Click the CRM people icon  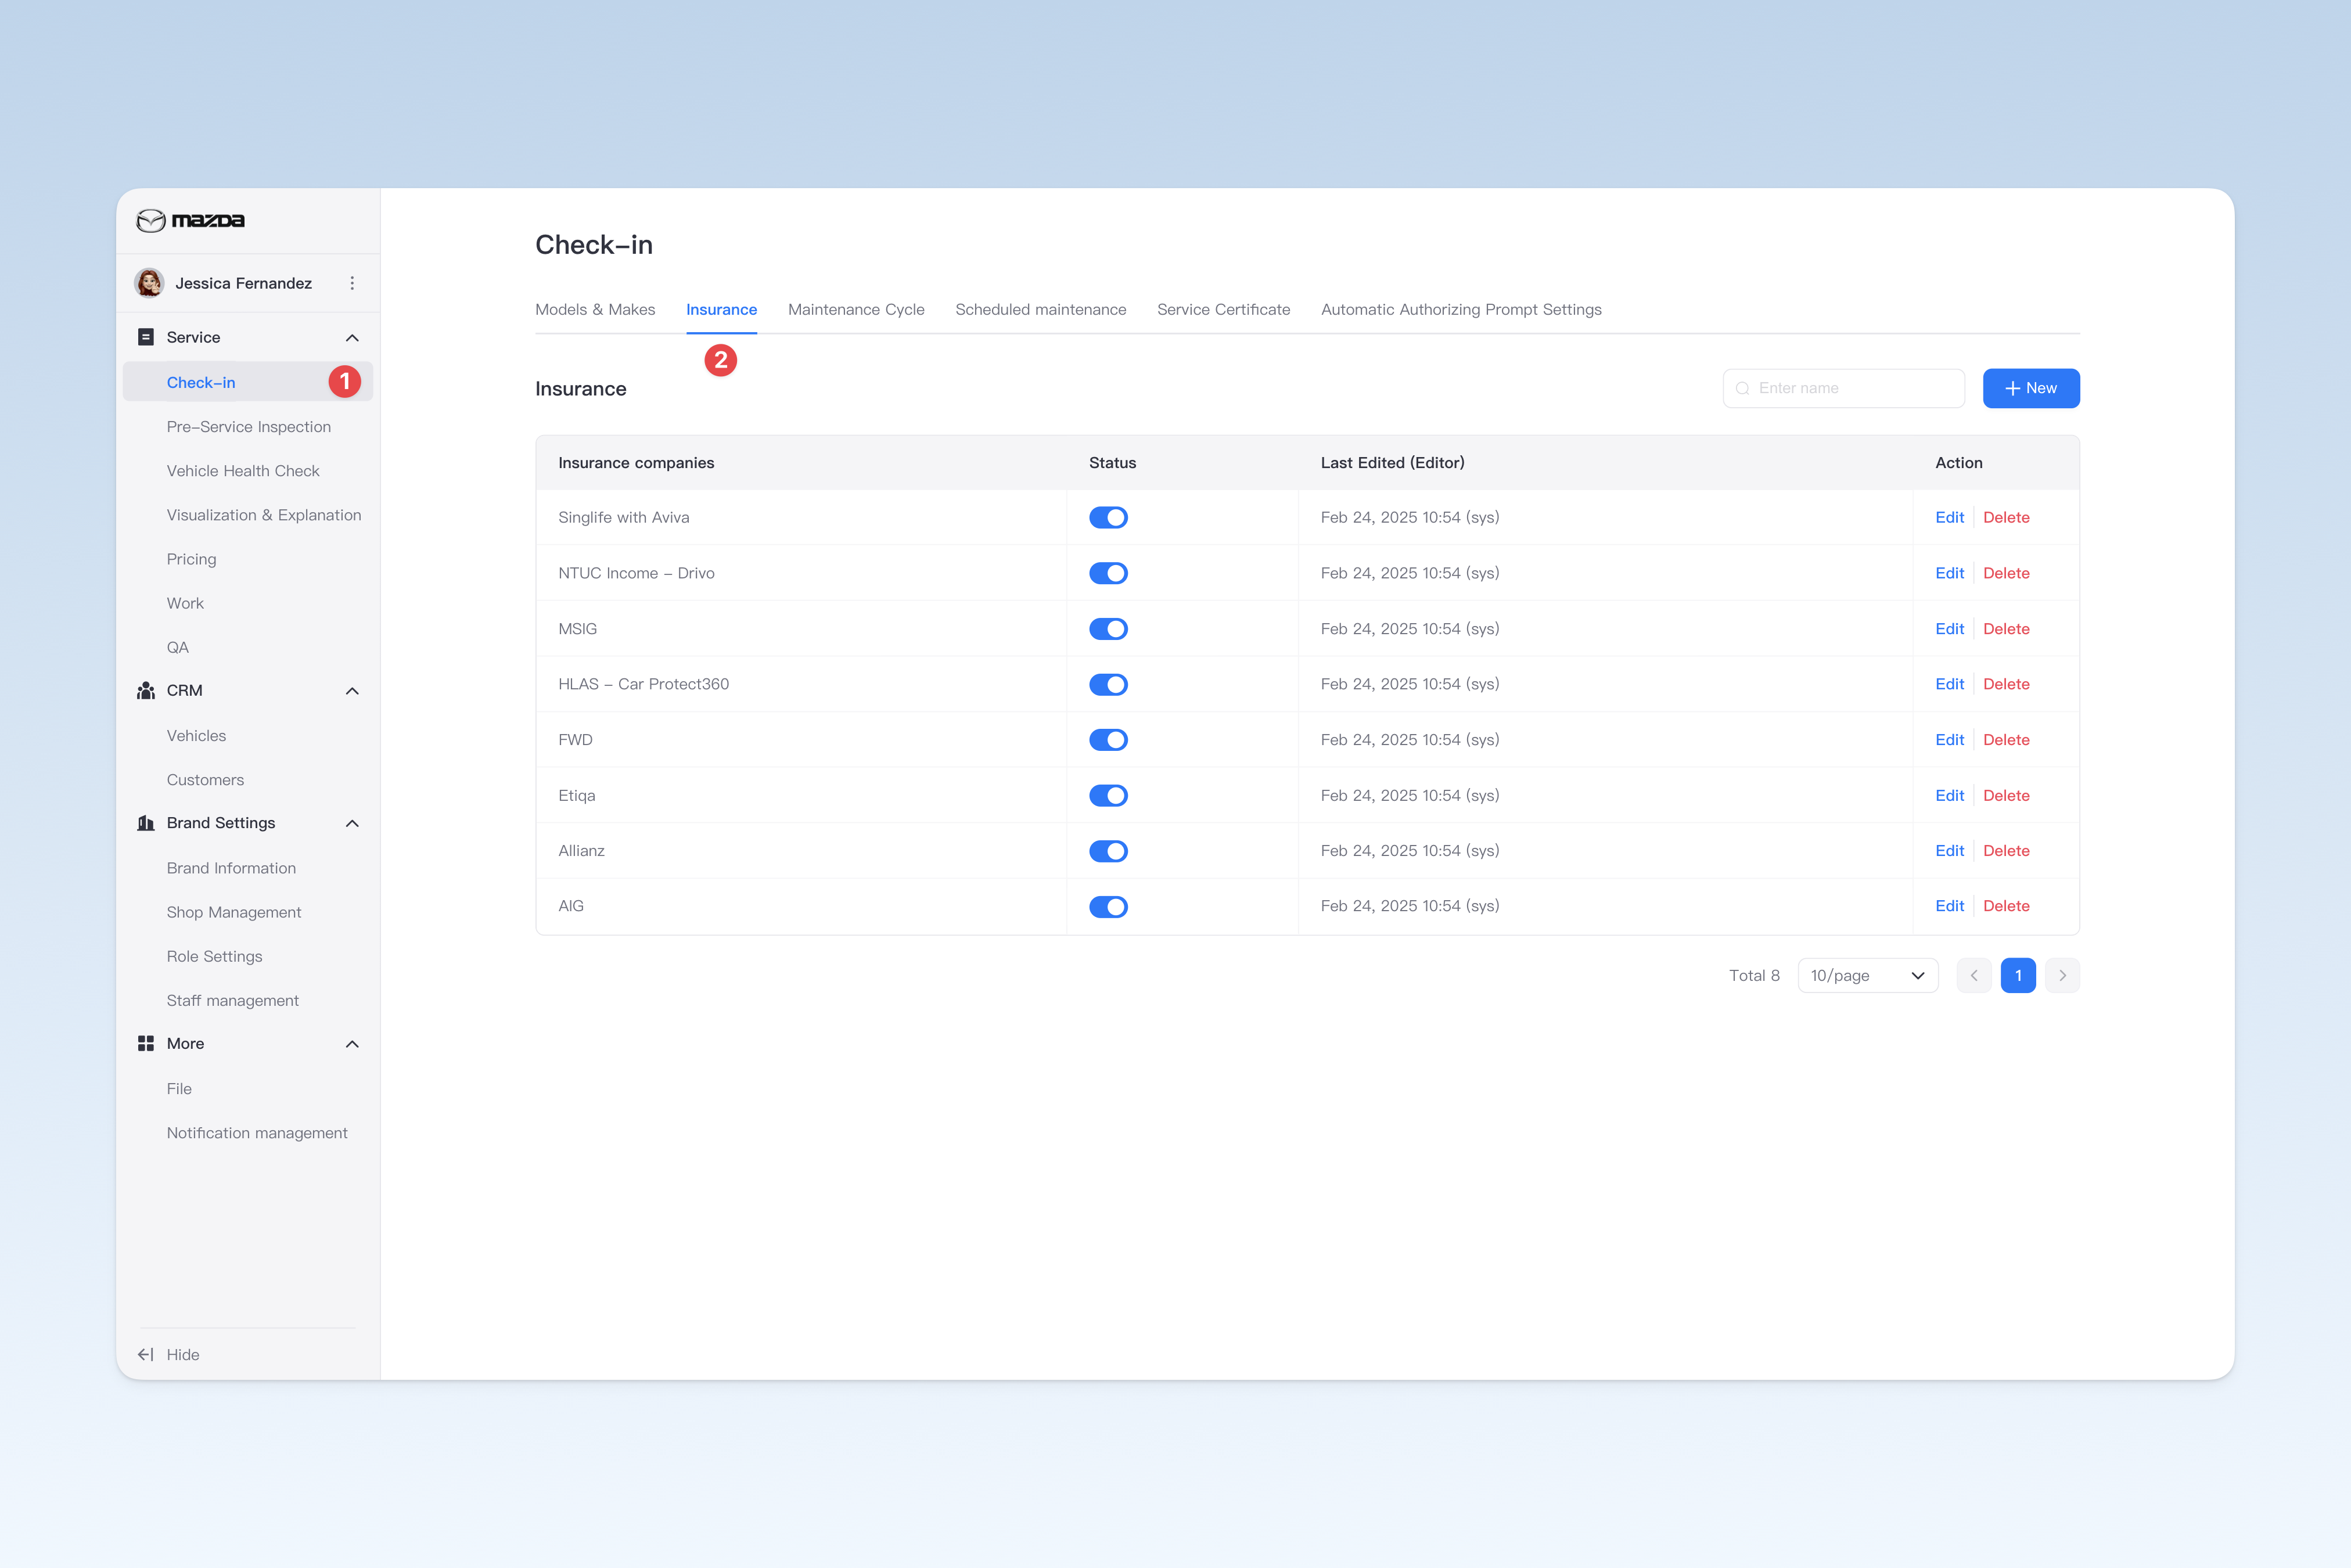pyautogui.click(x=146, y=691)
